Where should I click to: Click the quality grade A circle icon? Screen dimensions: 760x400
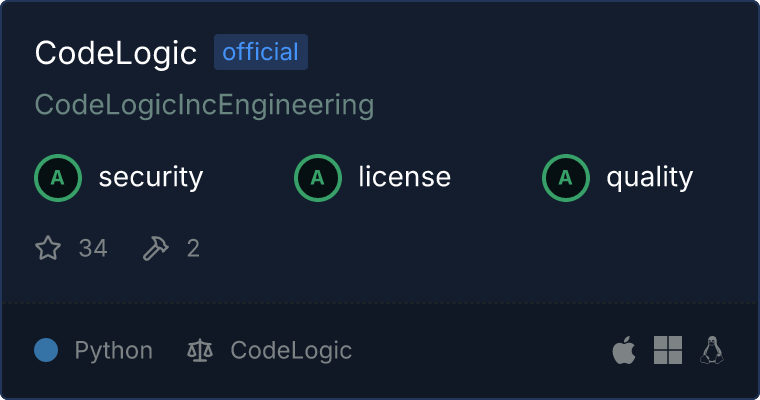click(566, 178)
